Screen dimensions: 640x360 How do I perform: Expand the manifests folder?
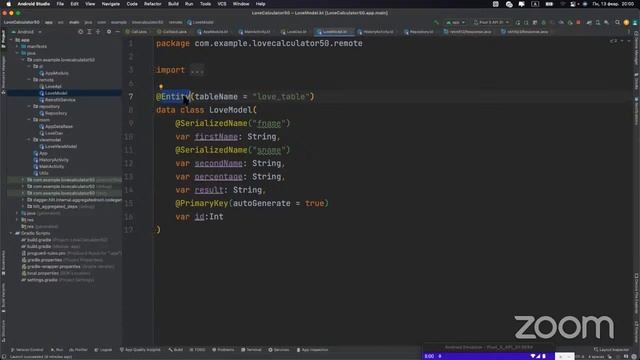[x=18, y=47]
